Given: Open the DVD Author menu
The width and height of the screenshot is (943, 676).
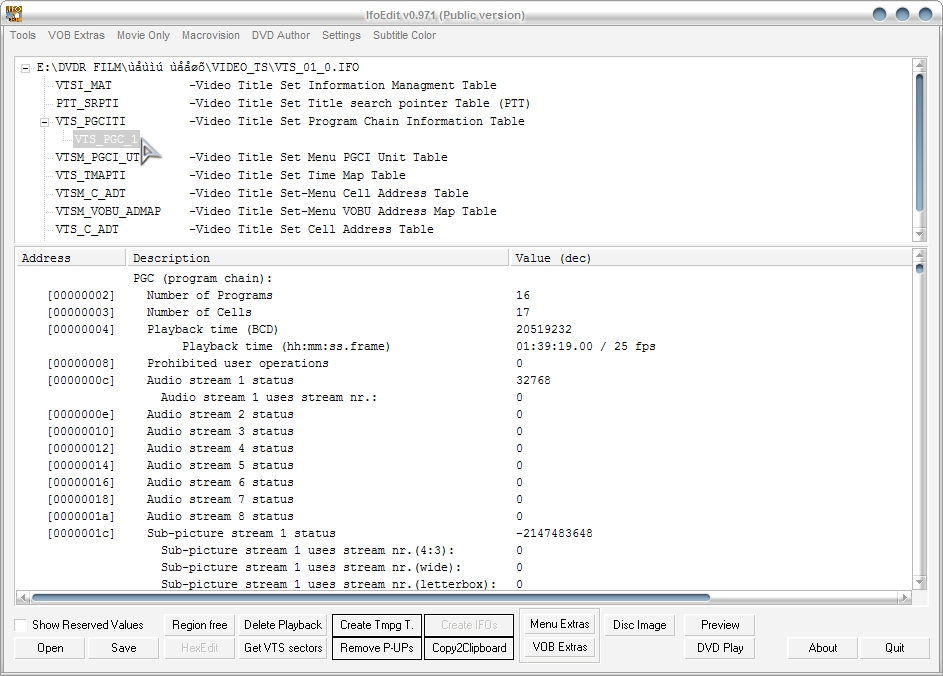Looking at the screenshot, I should (x=281, y=35).
